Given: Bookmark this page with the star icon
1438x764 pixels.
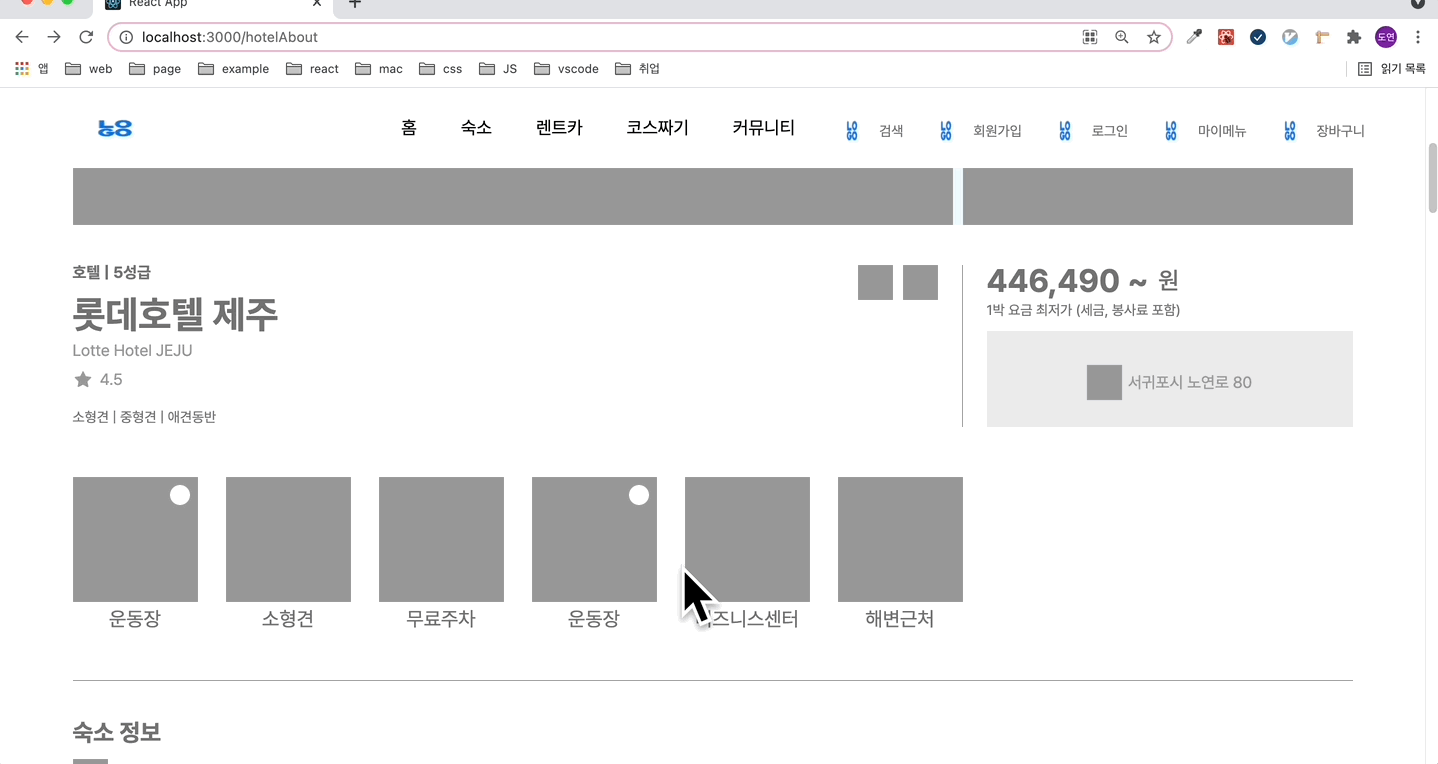Looking at the screenshot, I should (x=1154, y=37).
